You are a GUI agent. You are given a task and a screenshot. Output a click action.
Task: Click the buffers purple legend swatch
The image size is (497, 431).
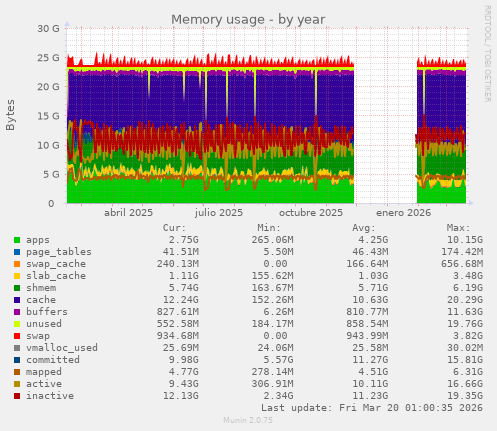17,312
